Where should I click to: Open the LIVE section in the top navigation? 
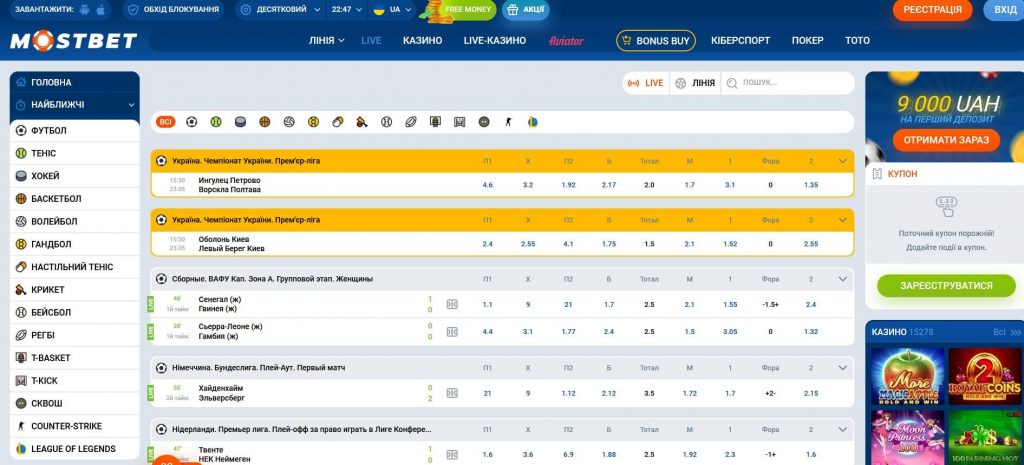[x=371, y=40]
